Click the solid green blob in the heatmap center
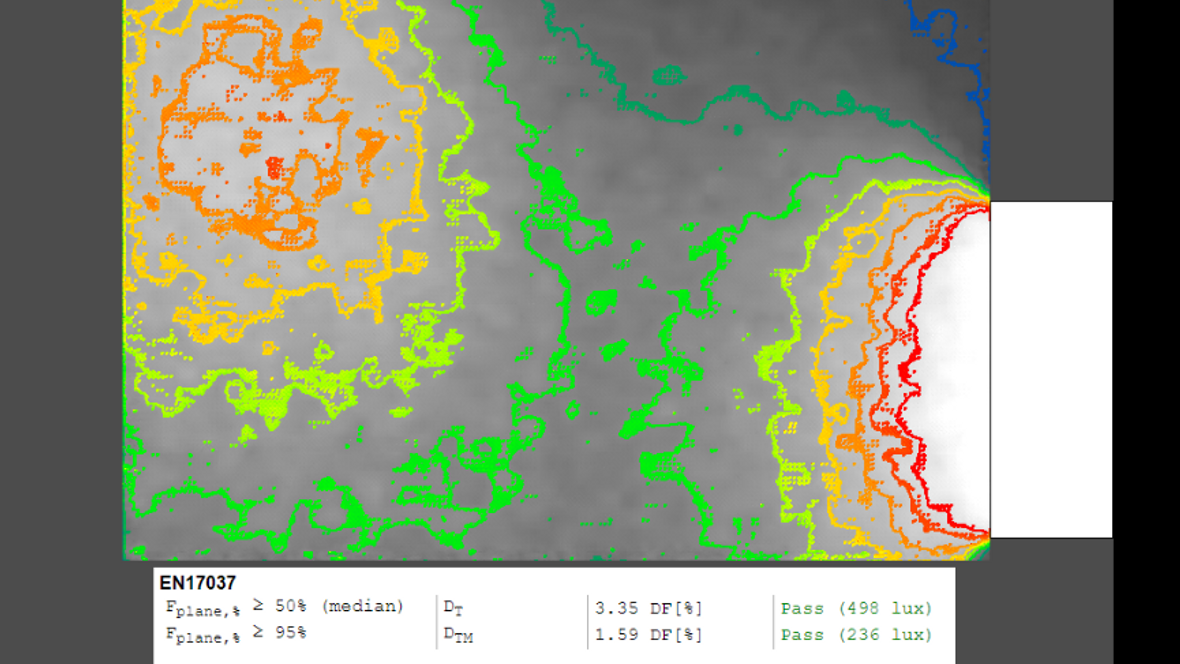1180x664 pixels. (x=601, y=298)
